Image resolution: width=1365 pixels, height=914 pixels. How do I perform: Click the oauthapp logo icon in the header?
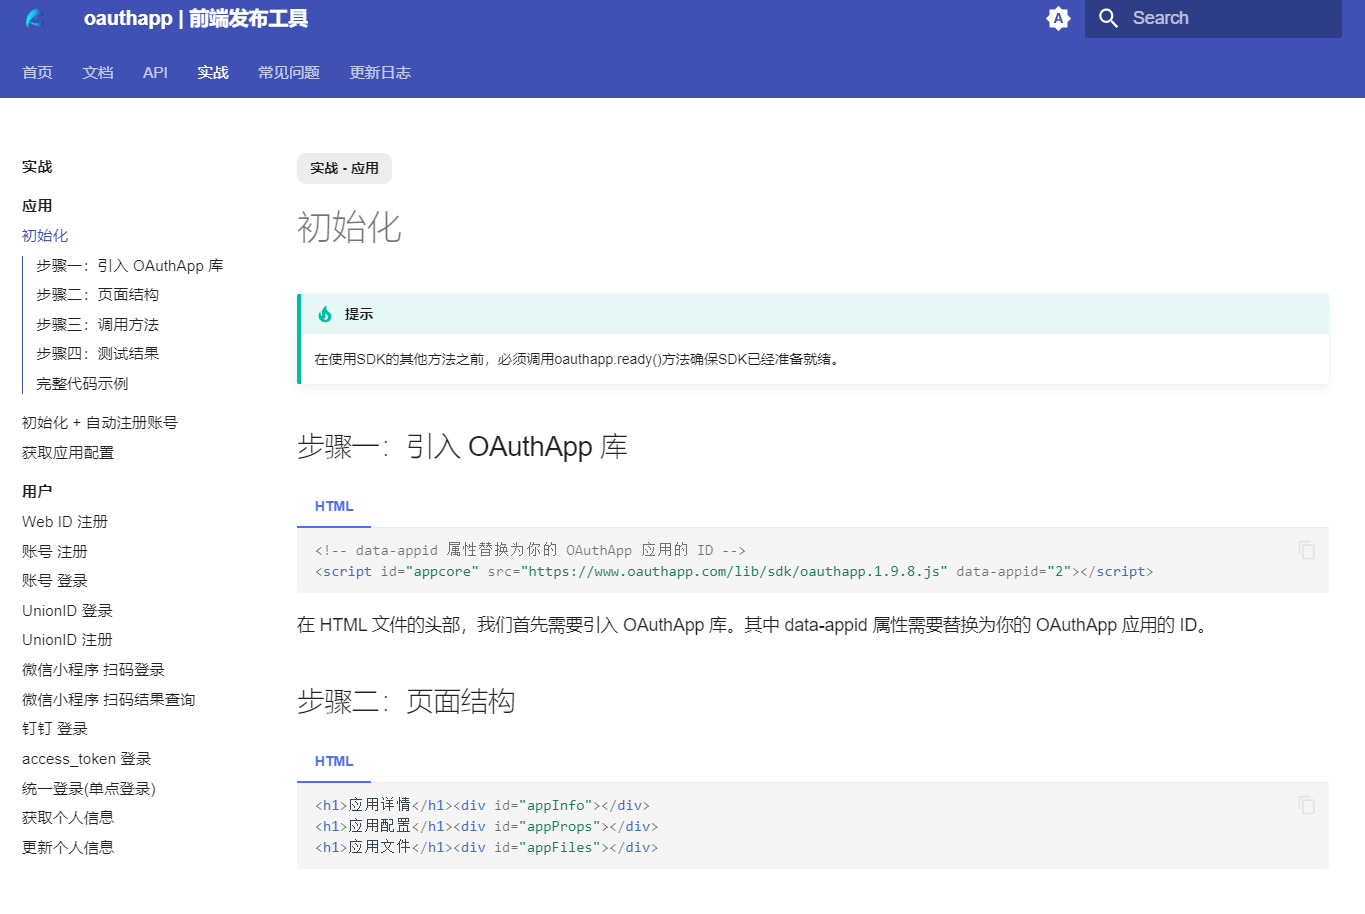[35, 18]
